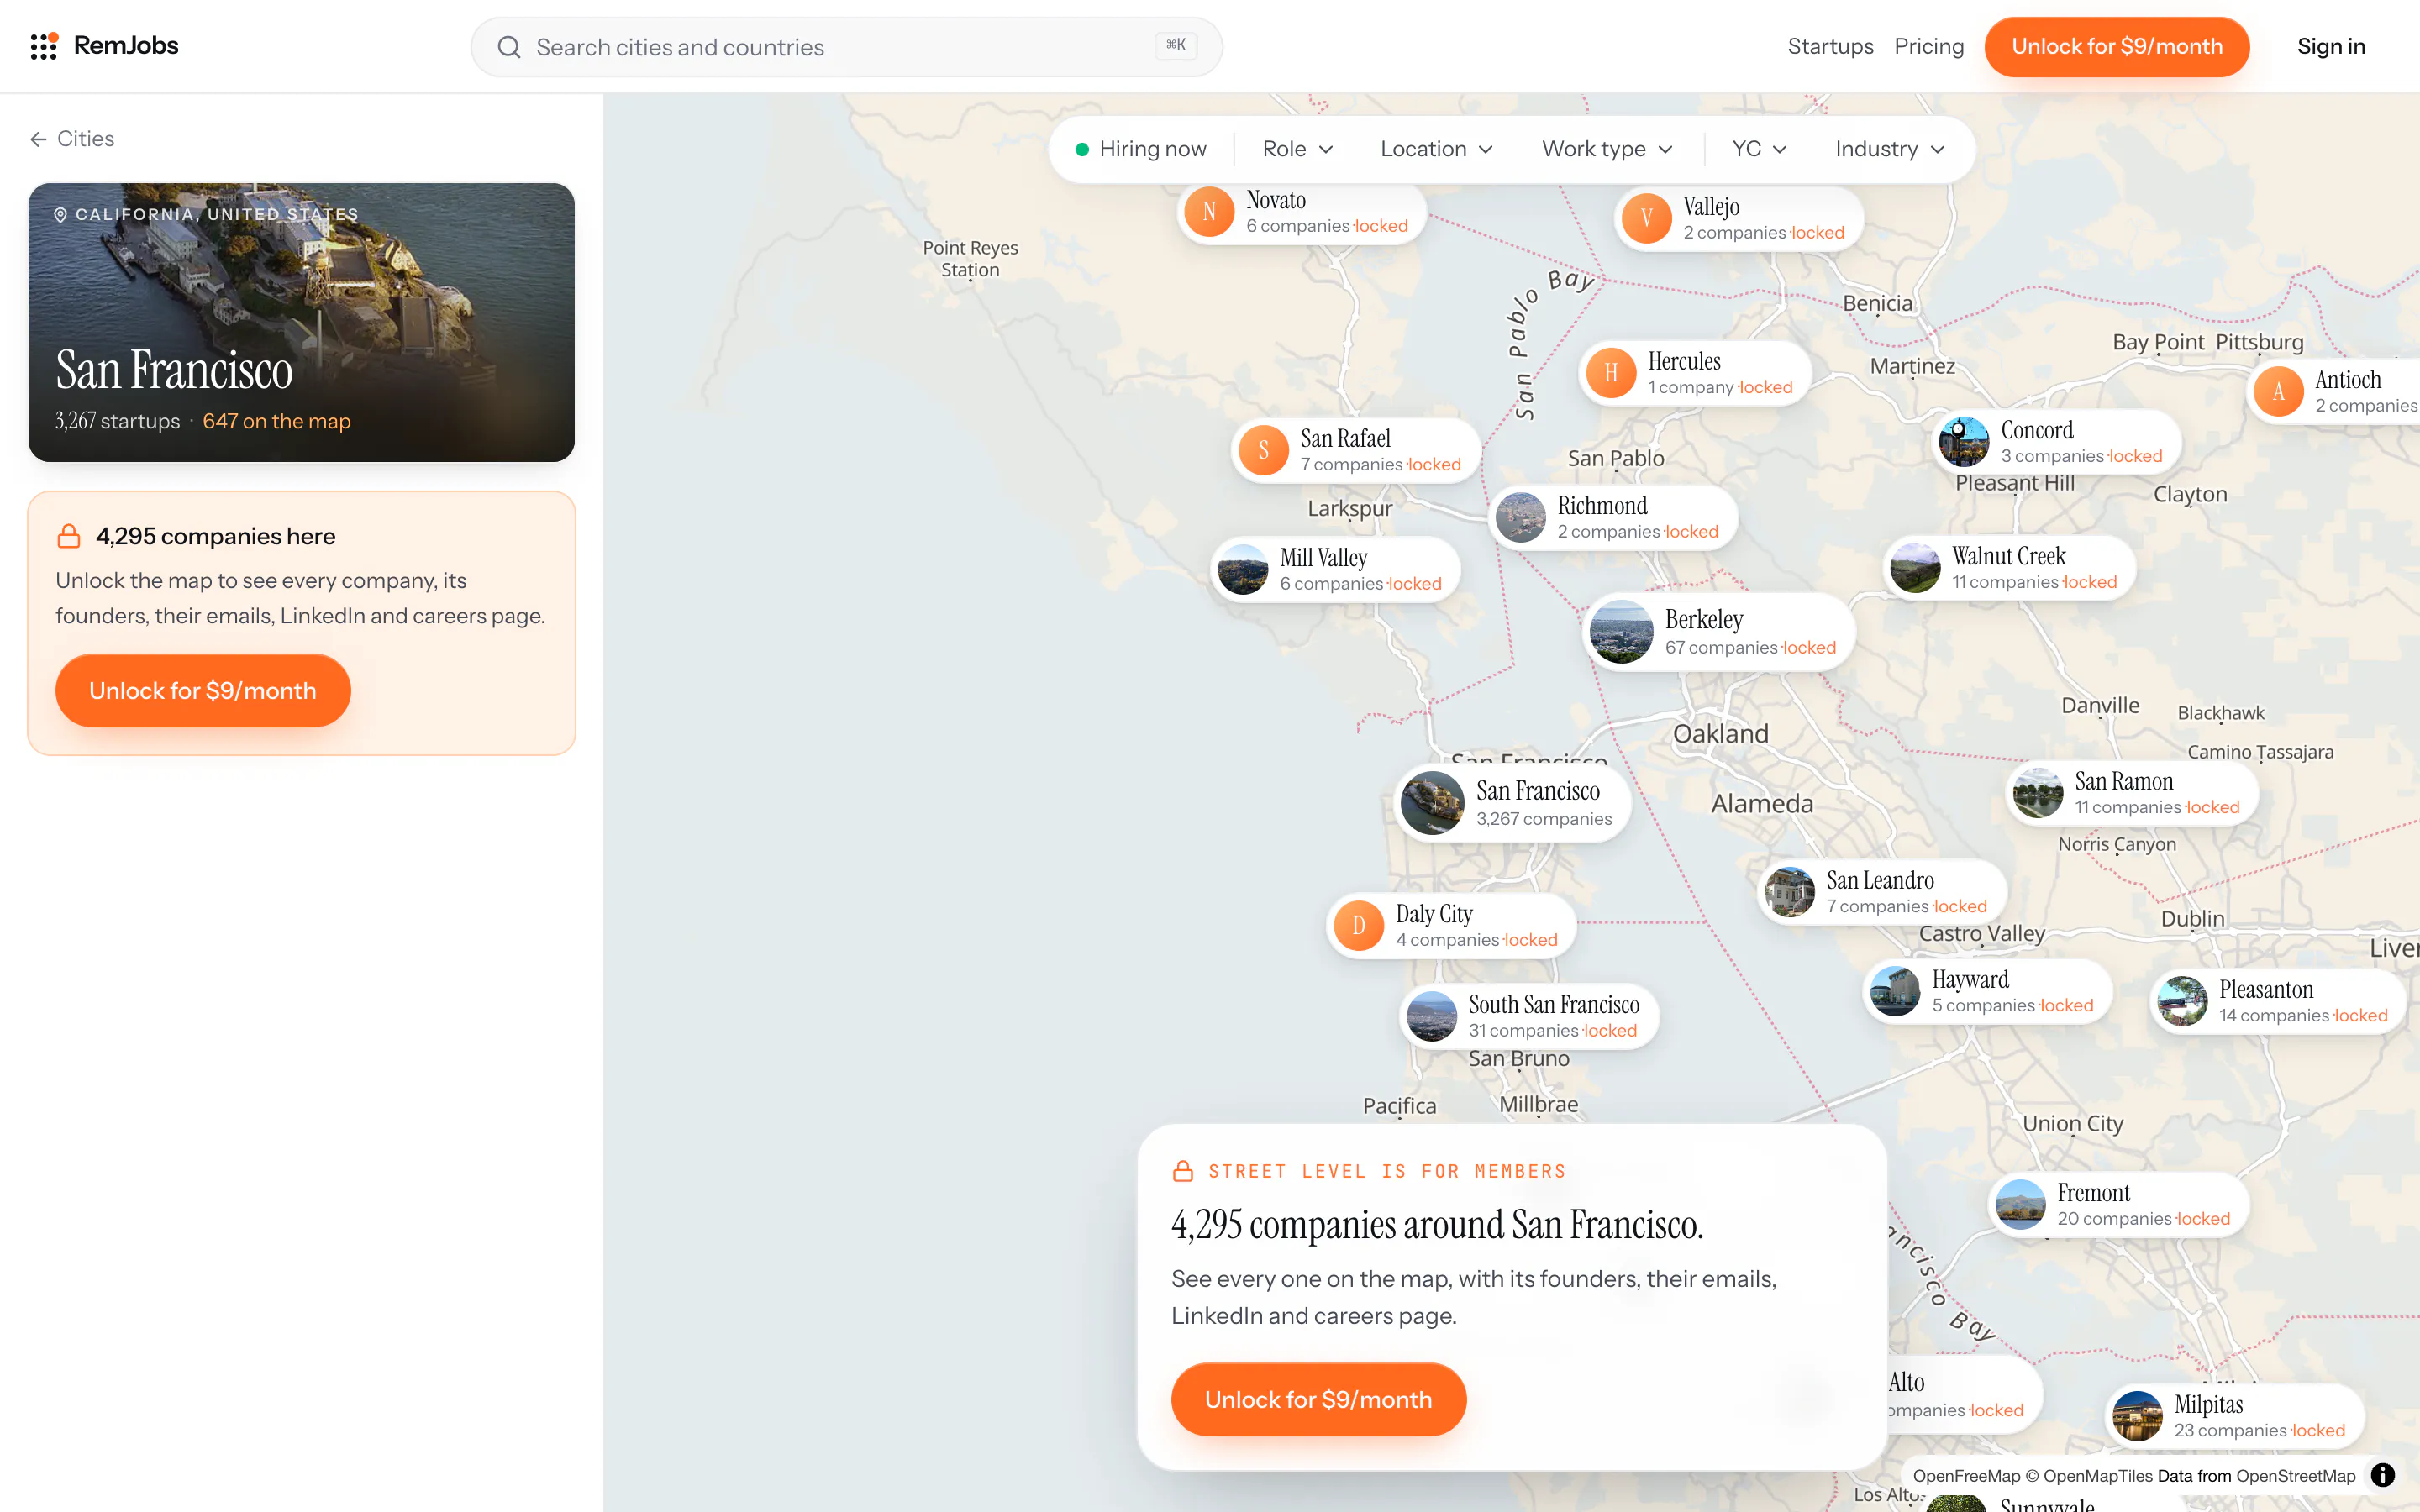Open the Startups nav link
2420x1512 pixels.
[1830, 47]
